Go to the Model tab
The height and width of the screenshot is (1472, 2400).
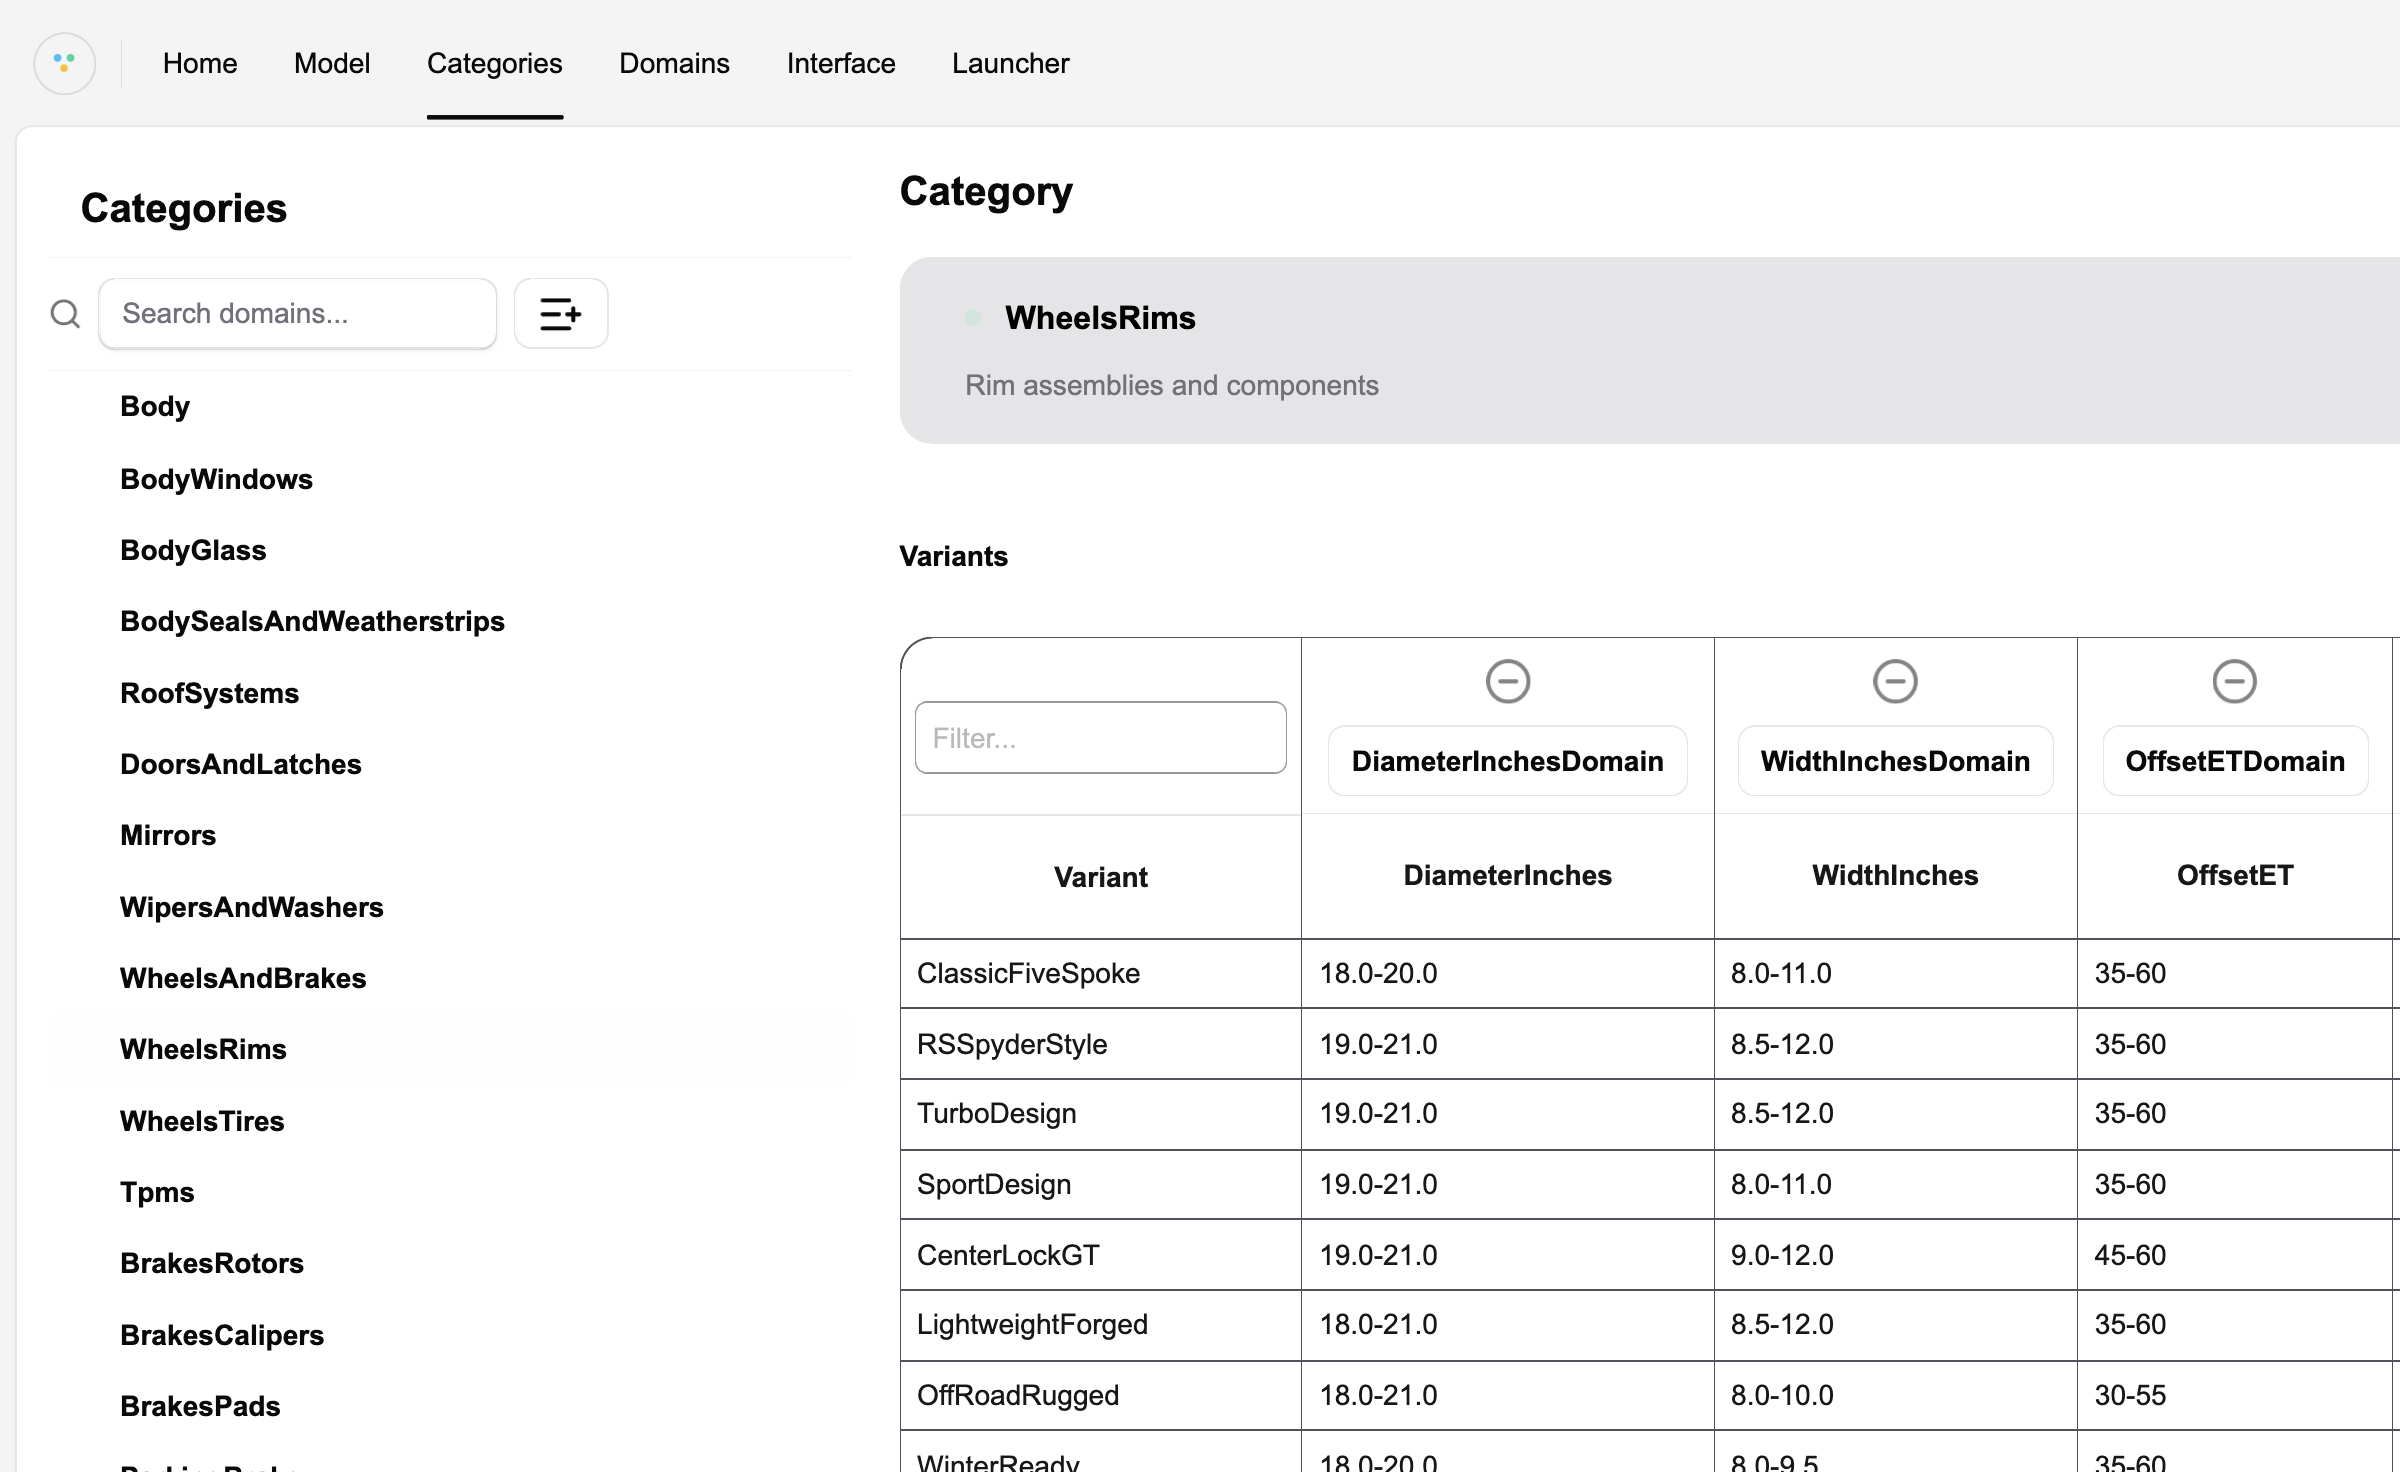click(x=331, y=63)
